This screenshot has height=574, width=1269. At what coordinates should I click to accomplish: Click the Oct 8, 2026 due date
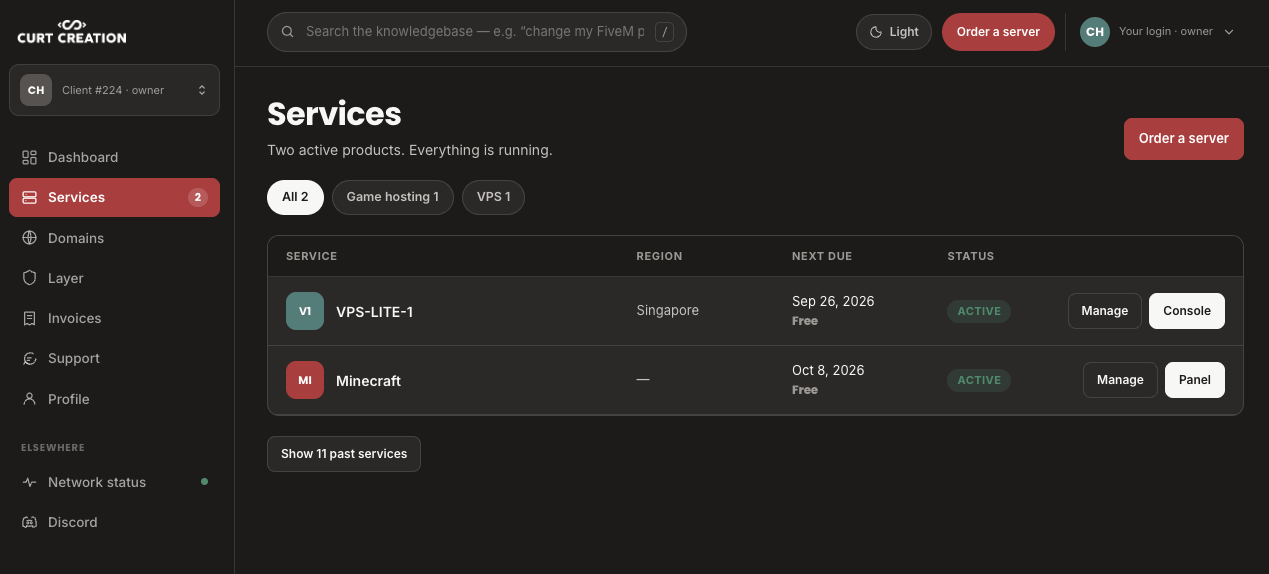[828, 370]
